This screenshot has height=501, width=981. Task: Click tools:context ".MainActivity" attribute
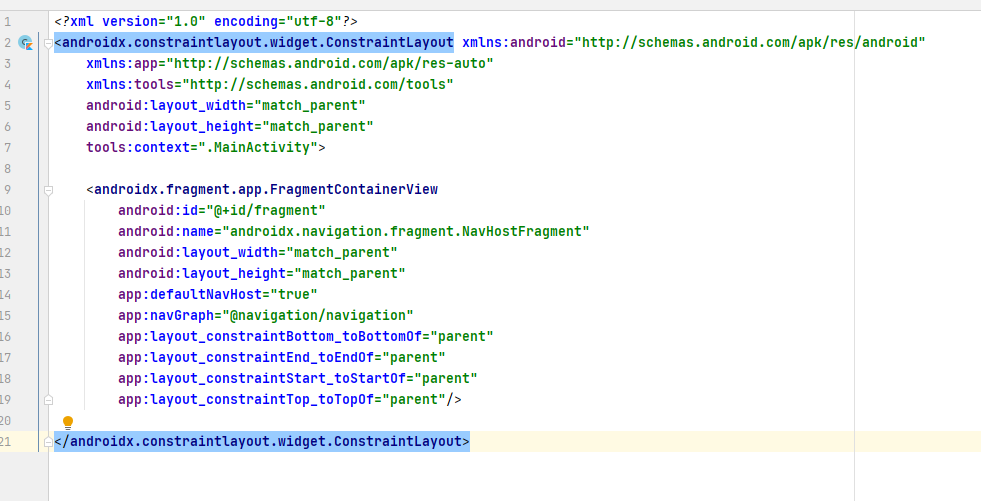(x=202, y=148)
